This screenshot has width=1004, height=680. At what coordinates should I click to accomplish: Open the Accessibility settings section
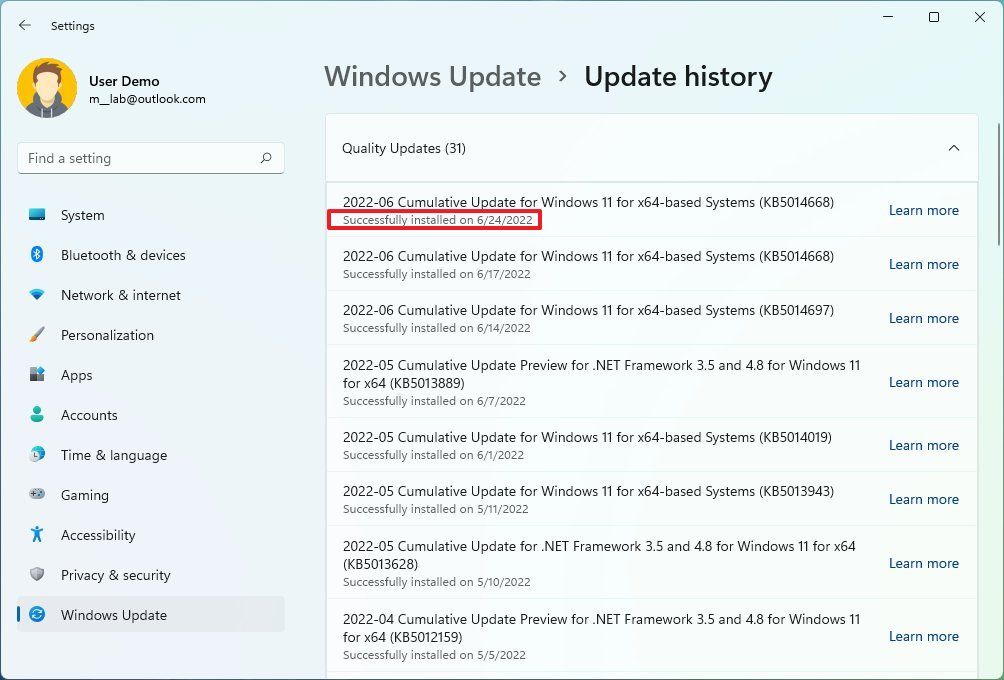[x=97, y=535]
